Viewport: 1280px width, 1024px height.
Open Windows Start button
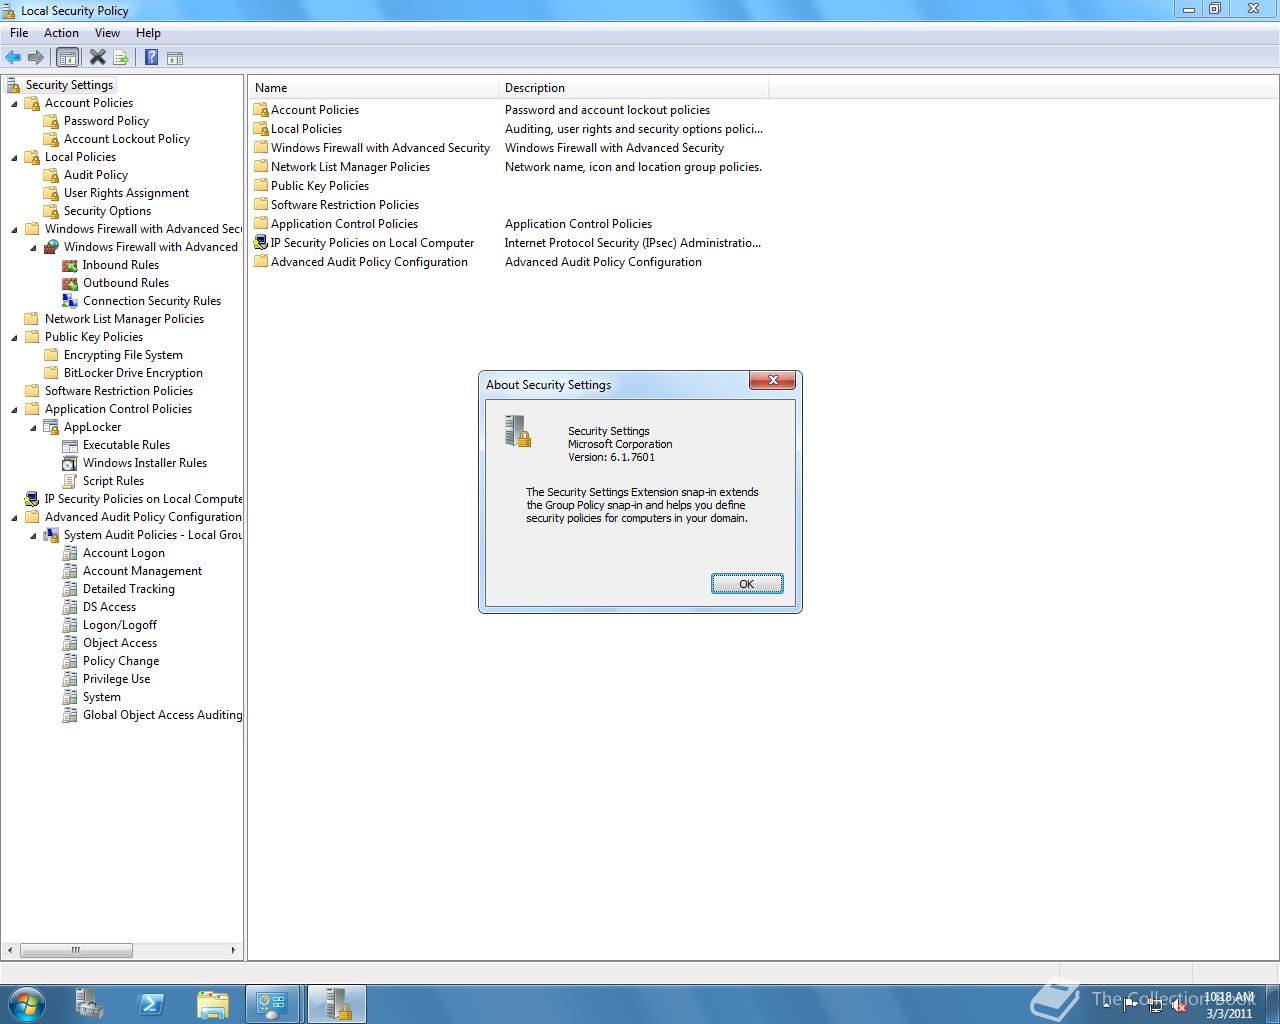26,1003
